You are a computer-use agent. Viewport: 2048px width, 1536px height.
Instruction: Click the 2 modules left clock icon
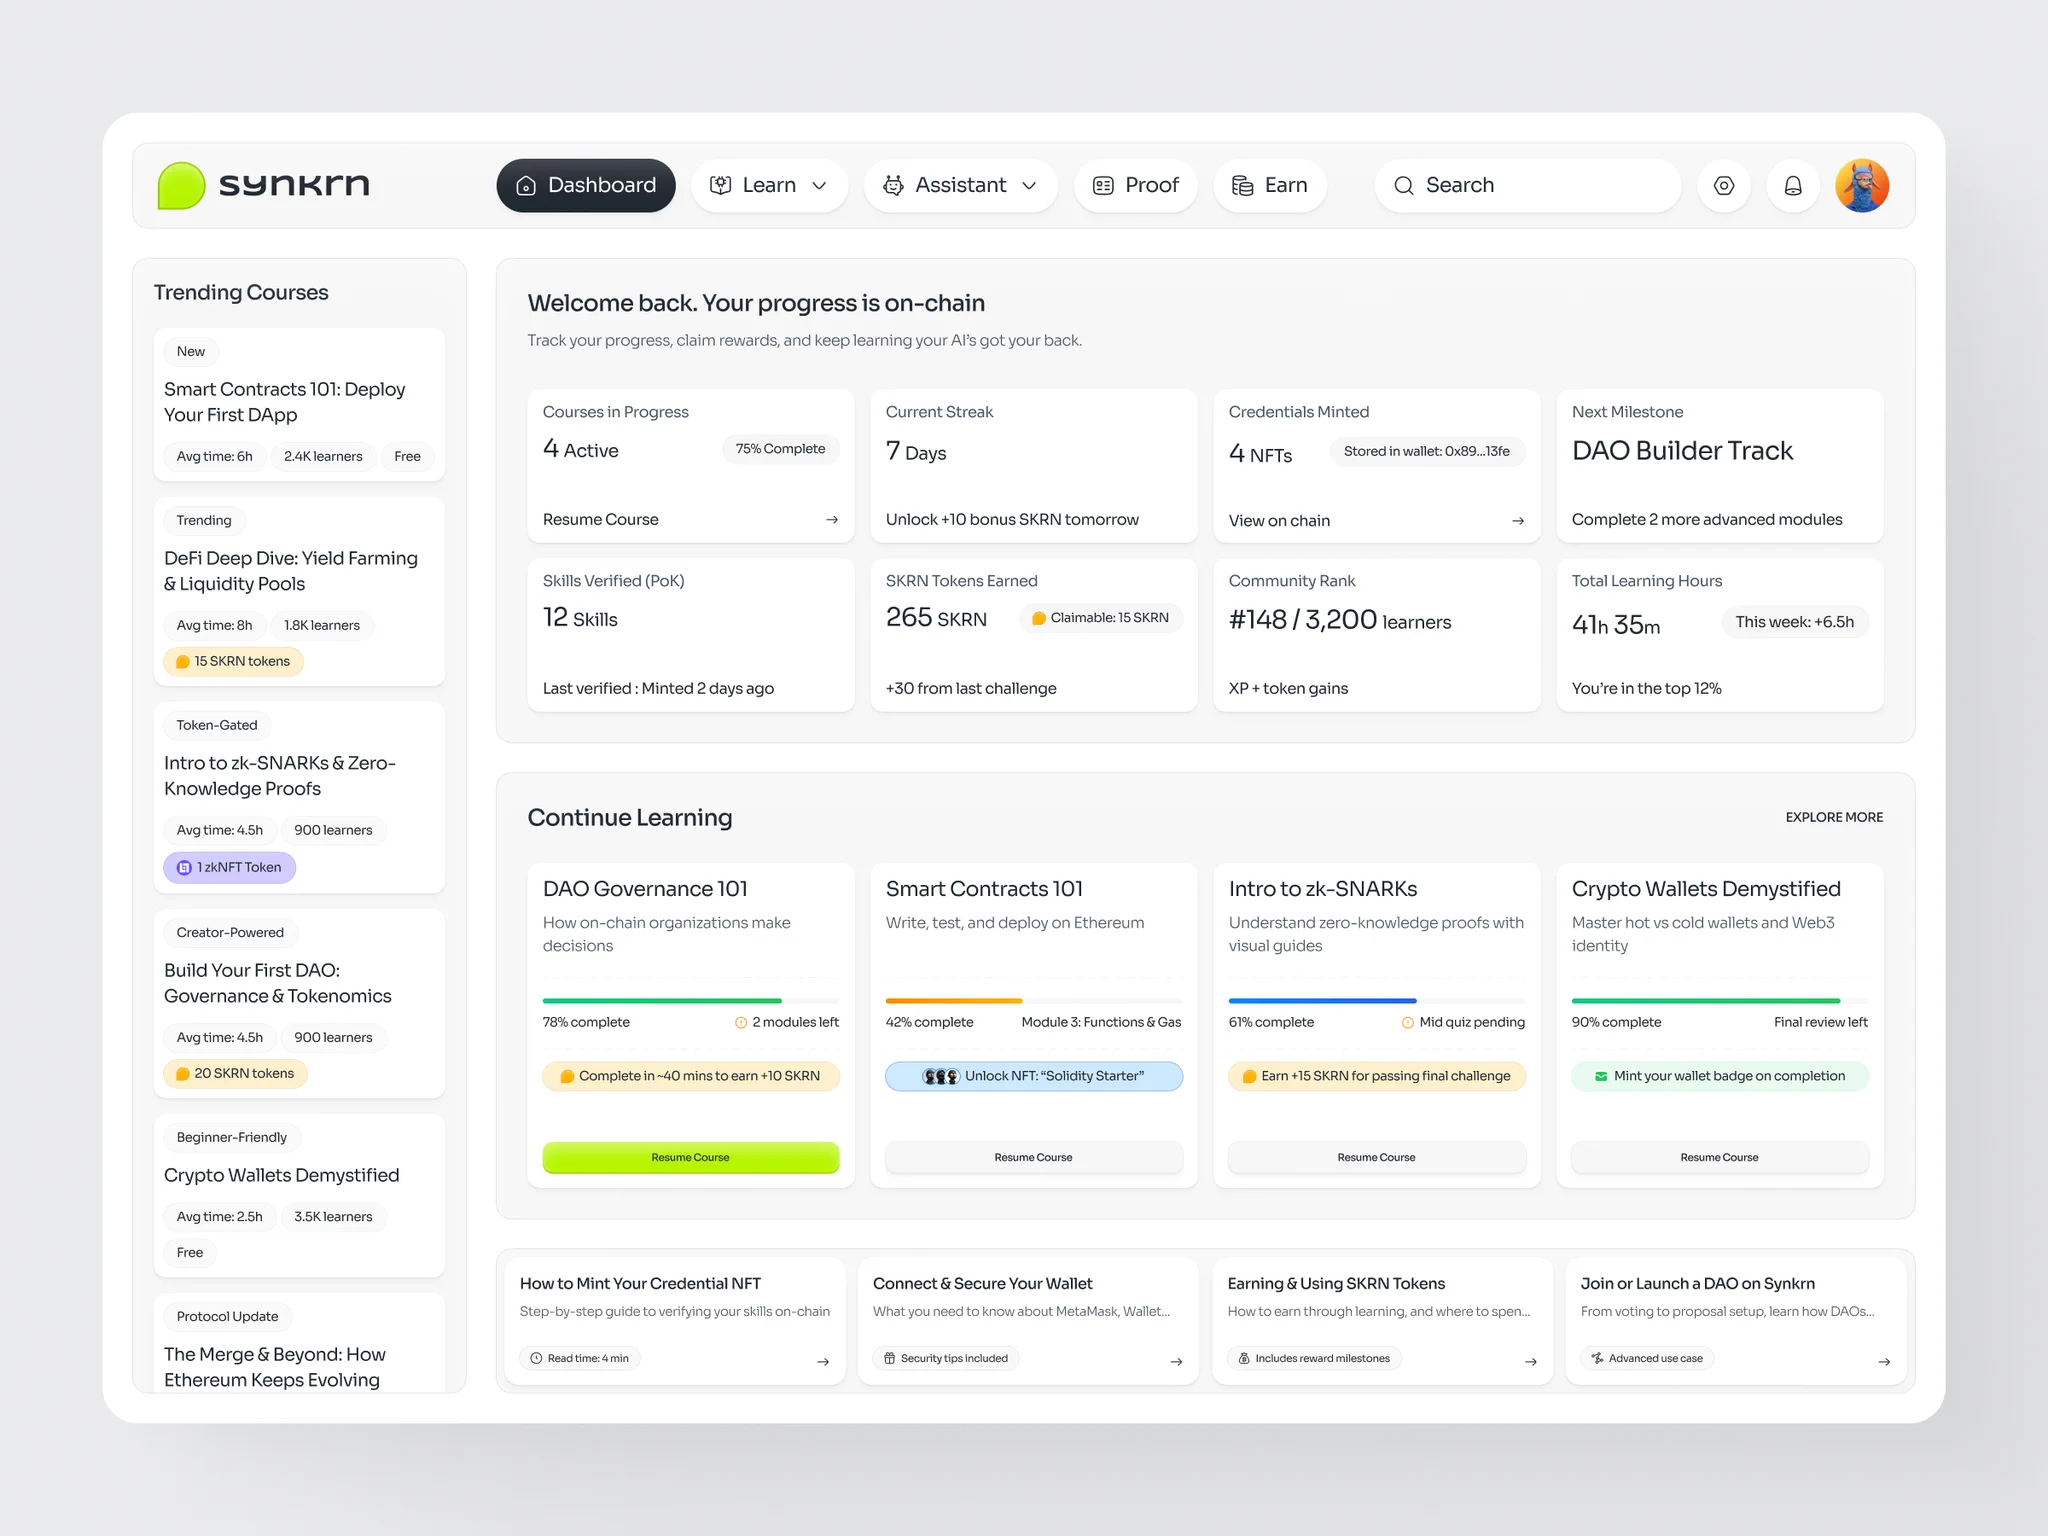pyautogui.click(x=741, y=1022)
